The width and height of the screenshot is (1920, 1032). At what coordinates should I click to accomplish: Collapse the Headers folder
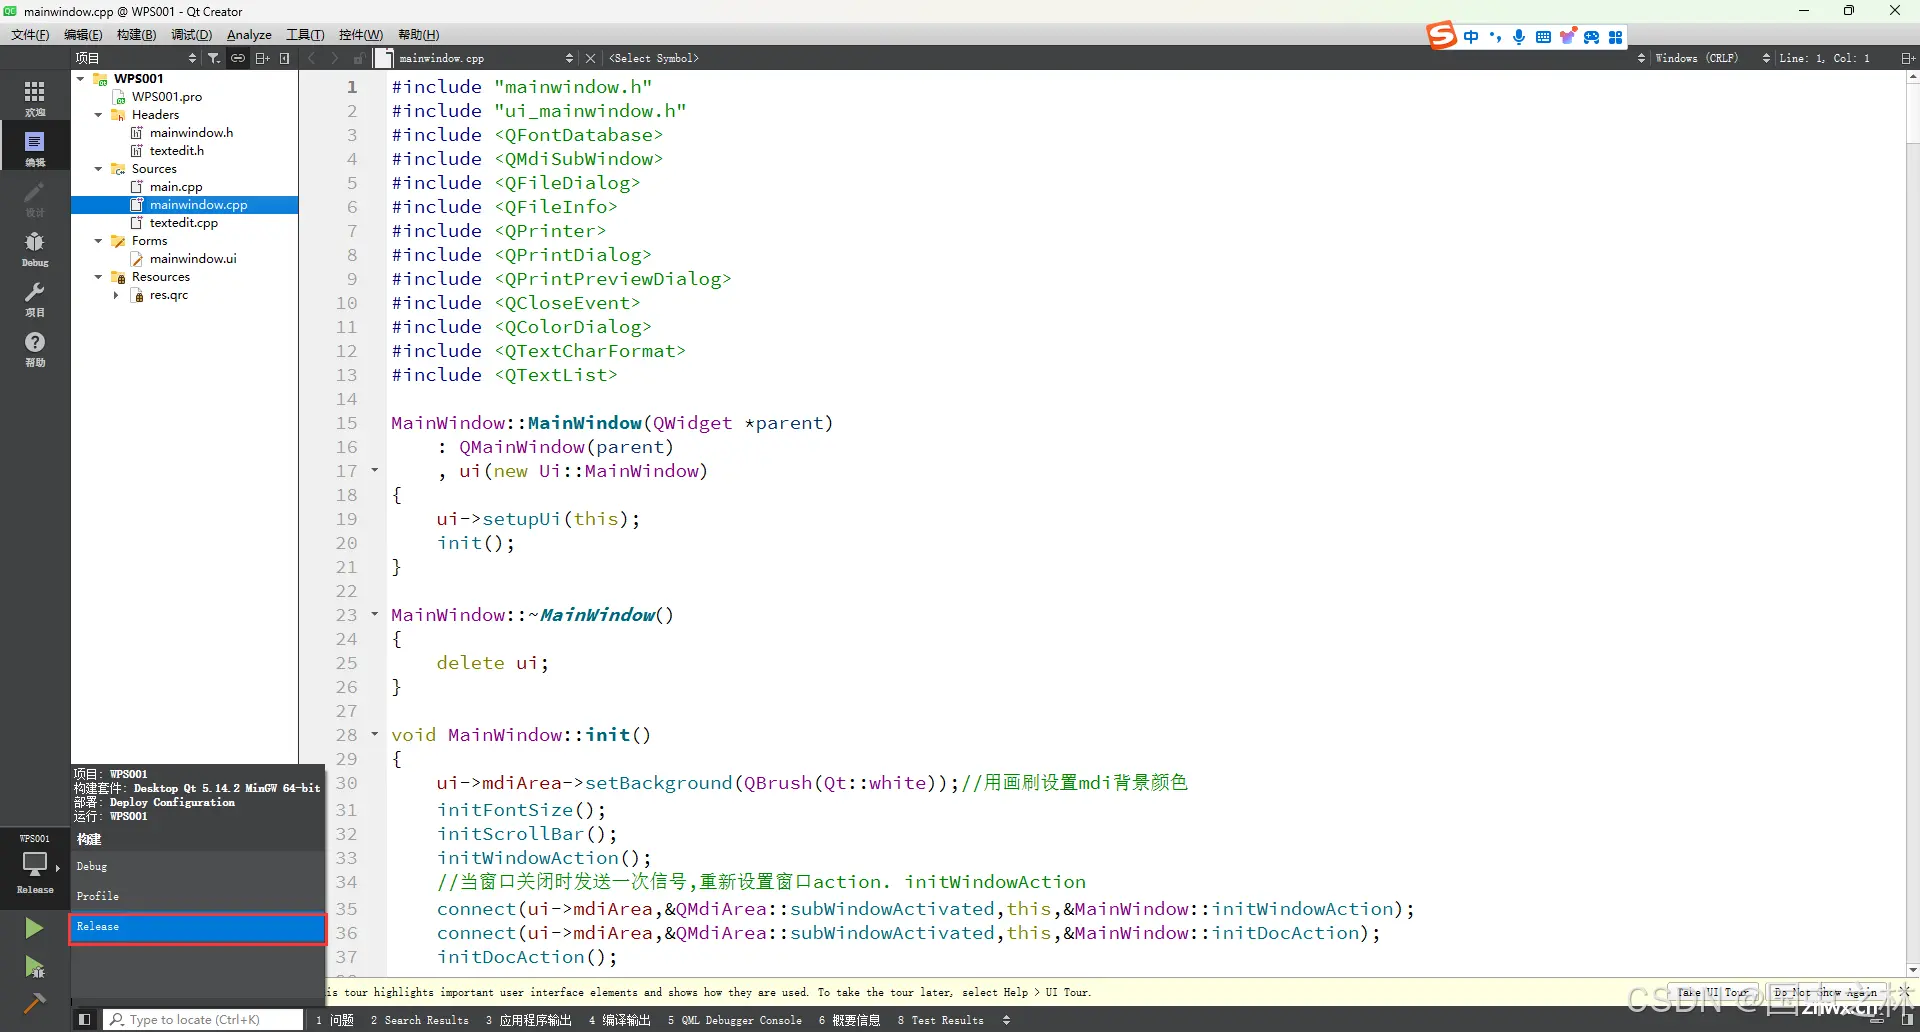[98, 115]
